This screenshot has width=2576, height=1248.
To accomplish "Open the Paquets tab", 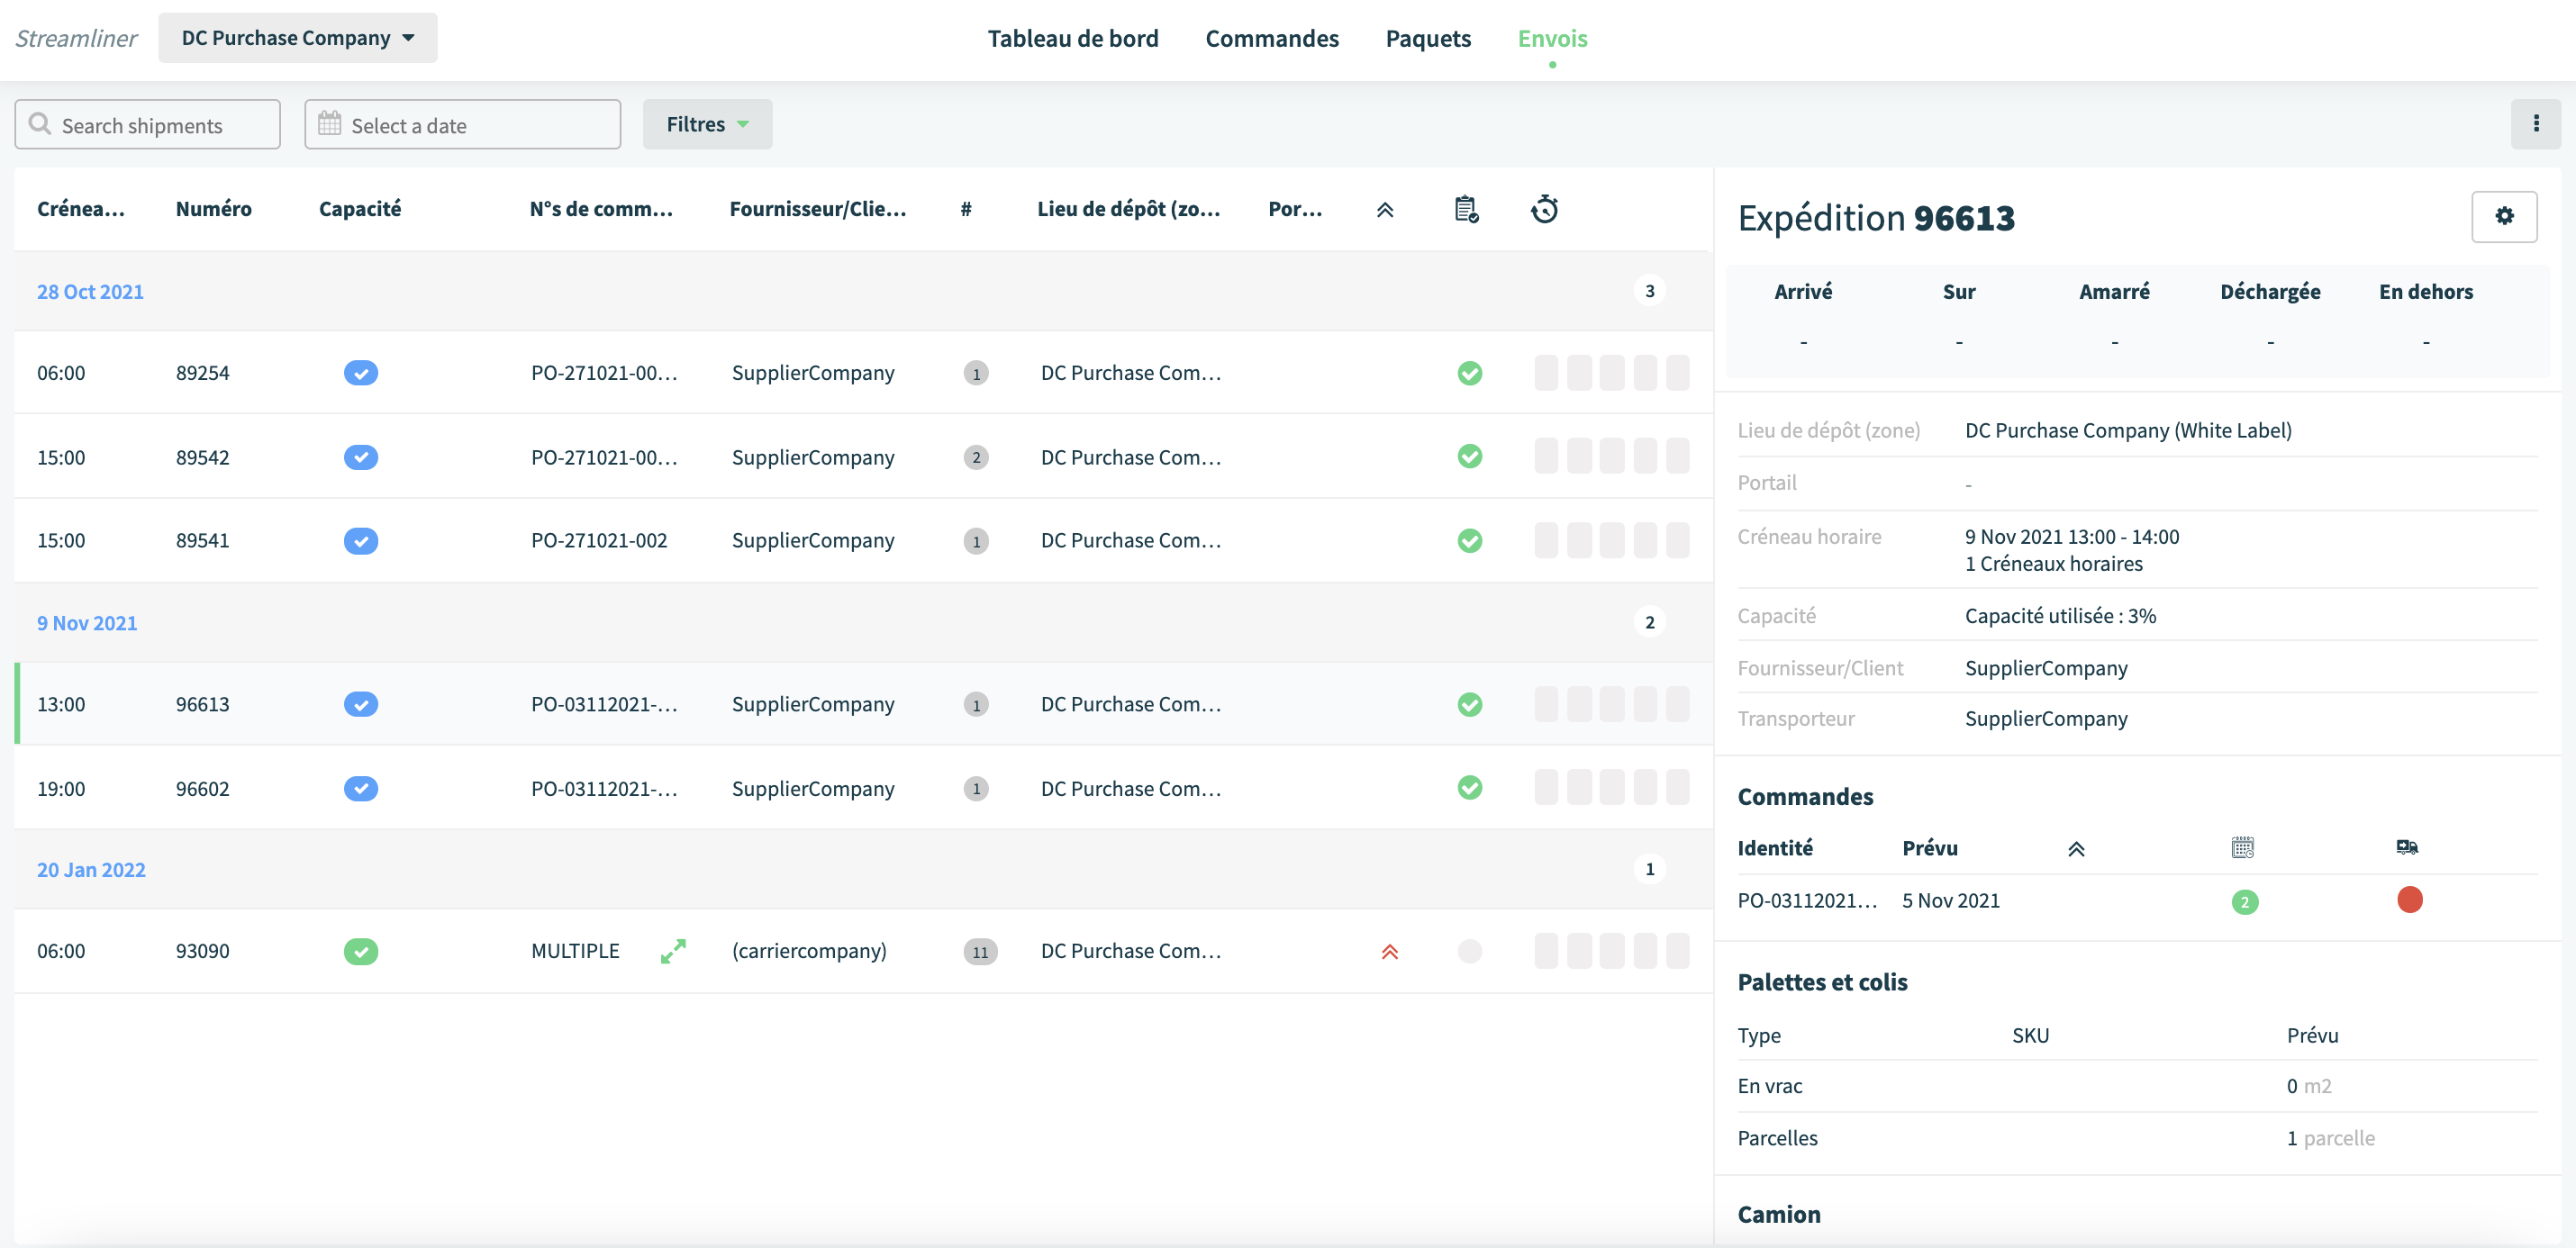I will pyautogui.click(x=1427, y=38).
